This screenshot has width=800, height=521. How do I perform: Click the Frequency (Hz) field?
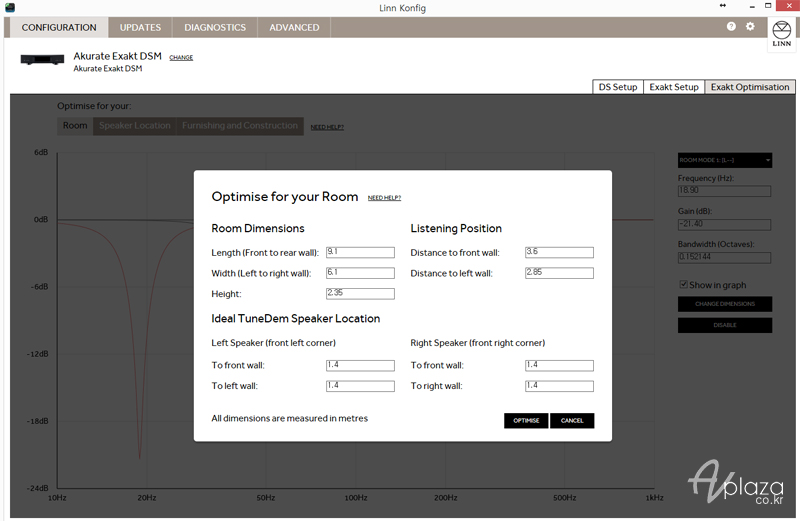pyautogui.click(x=724, y=191)
